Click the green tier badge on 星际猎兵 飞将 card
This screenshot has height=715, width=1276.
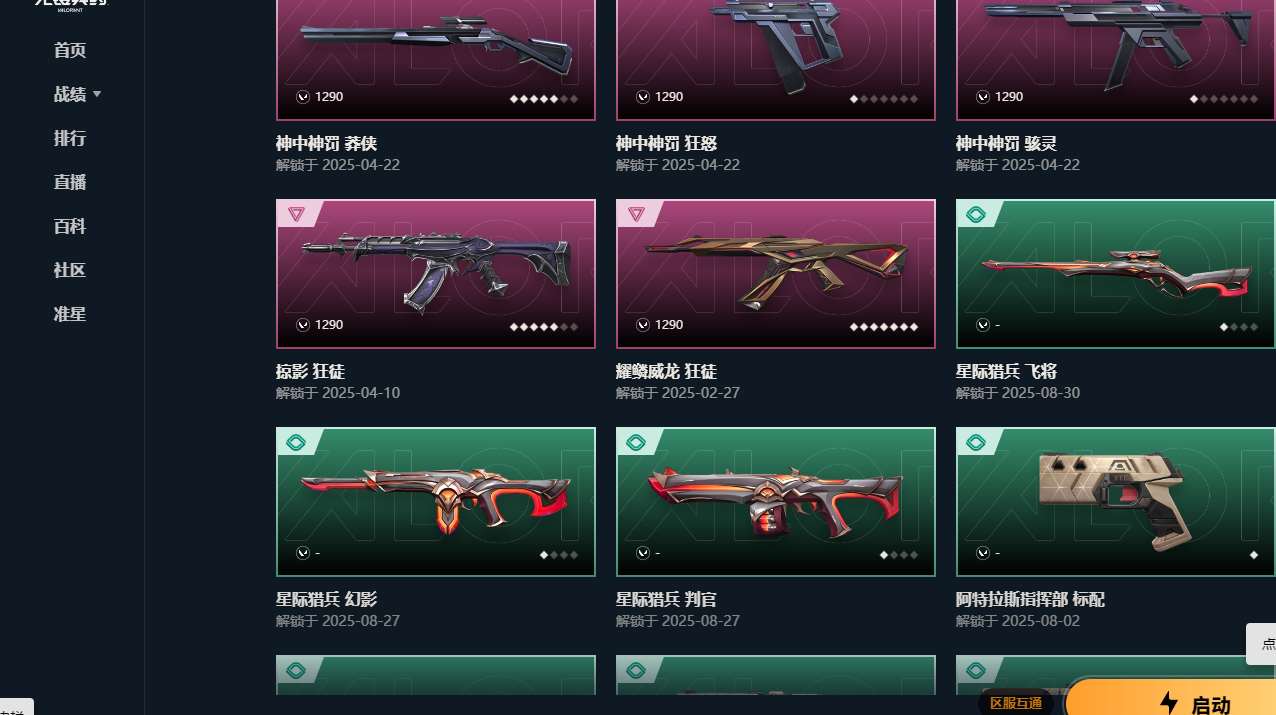coord(976,214)
